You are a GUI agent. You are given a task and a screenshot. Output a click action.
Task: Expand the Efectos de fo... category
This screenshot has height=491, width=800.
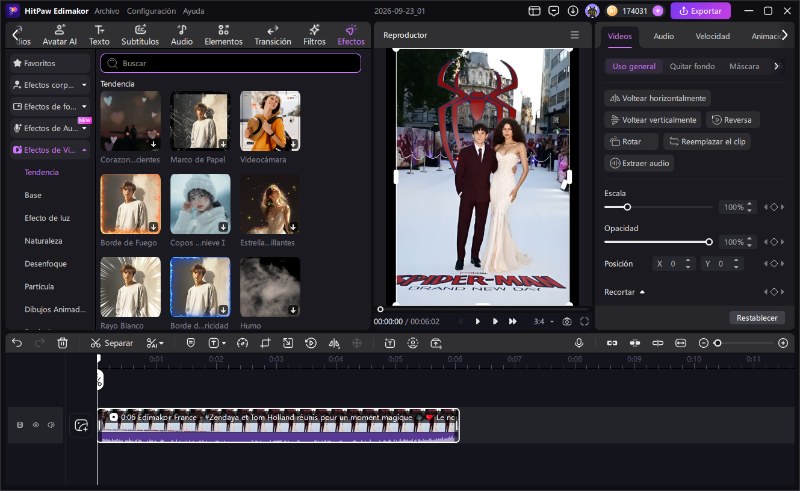click(50, 107)
